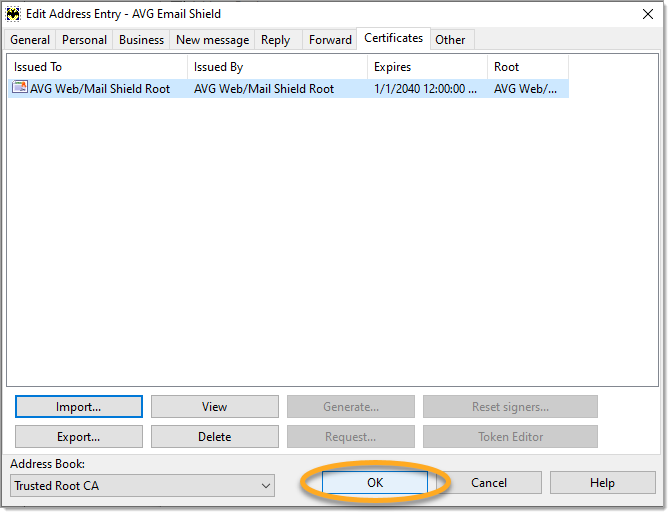Click The Bat! app icon in title bar
671x515 pixels.
pos(13,14)
